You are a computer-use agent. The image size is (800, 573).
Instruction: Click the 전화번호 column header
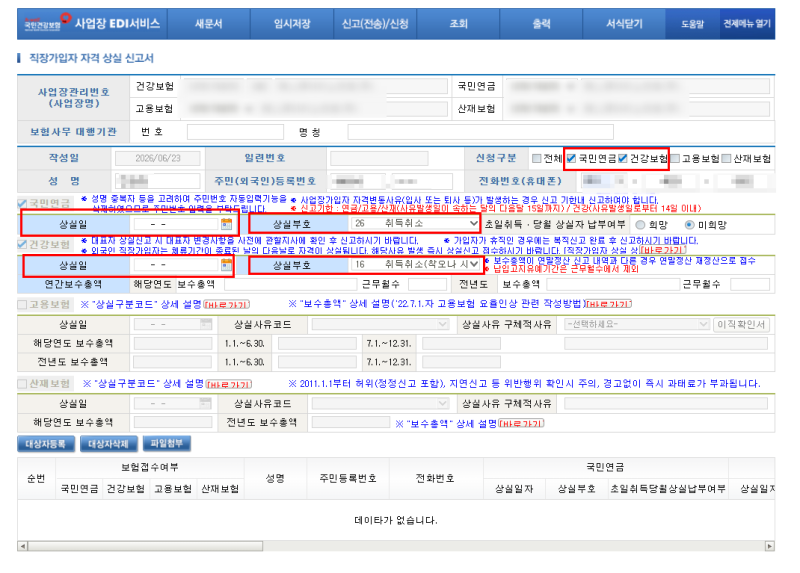click(x=435, y=478)
